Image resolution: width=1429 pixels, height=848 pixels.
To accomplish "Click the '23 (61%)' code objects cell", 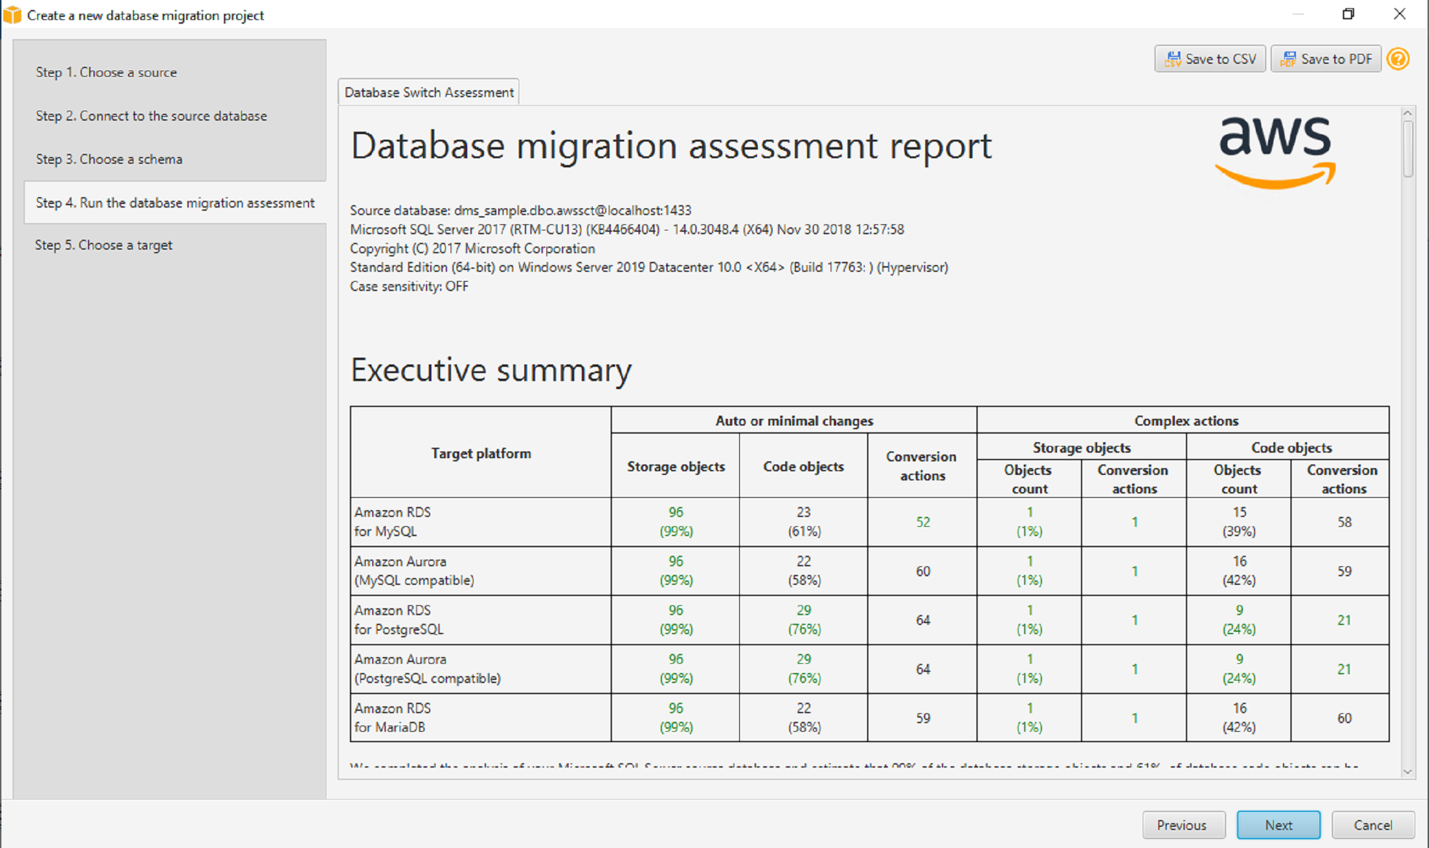I will coord(804,522).
